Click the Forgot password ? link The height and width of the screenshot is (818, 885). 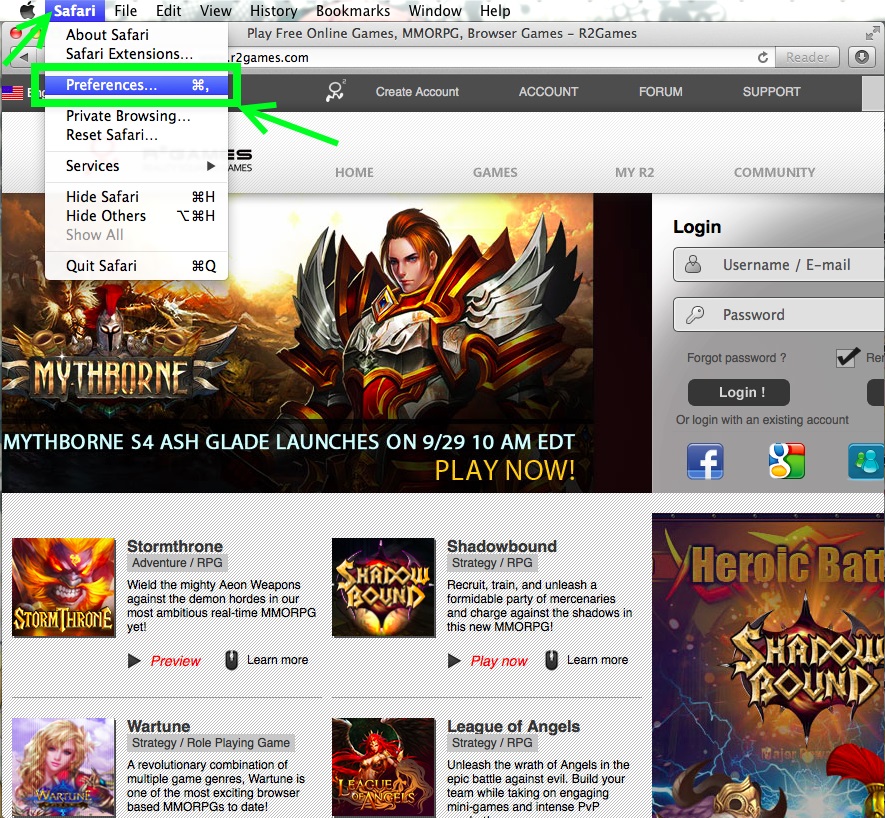736,358
